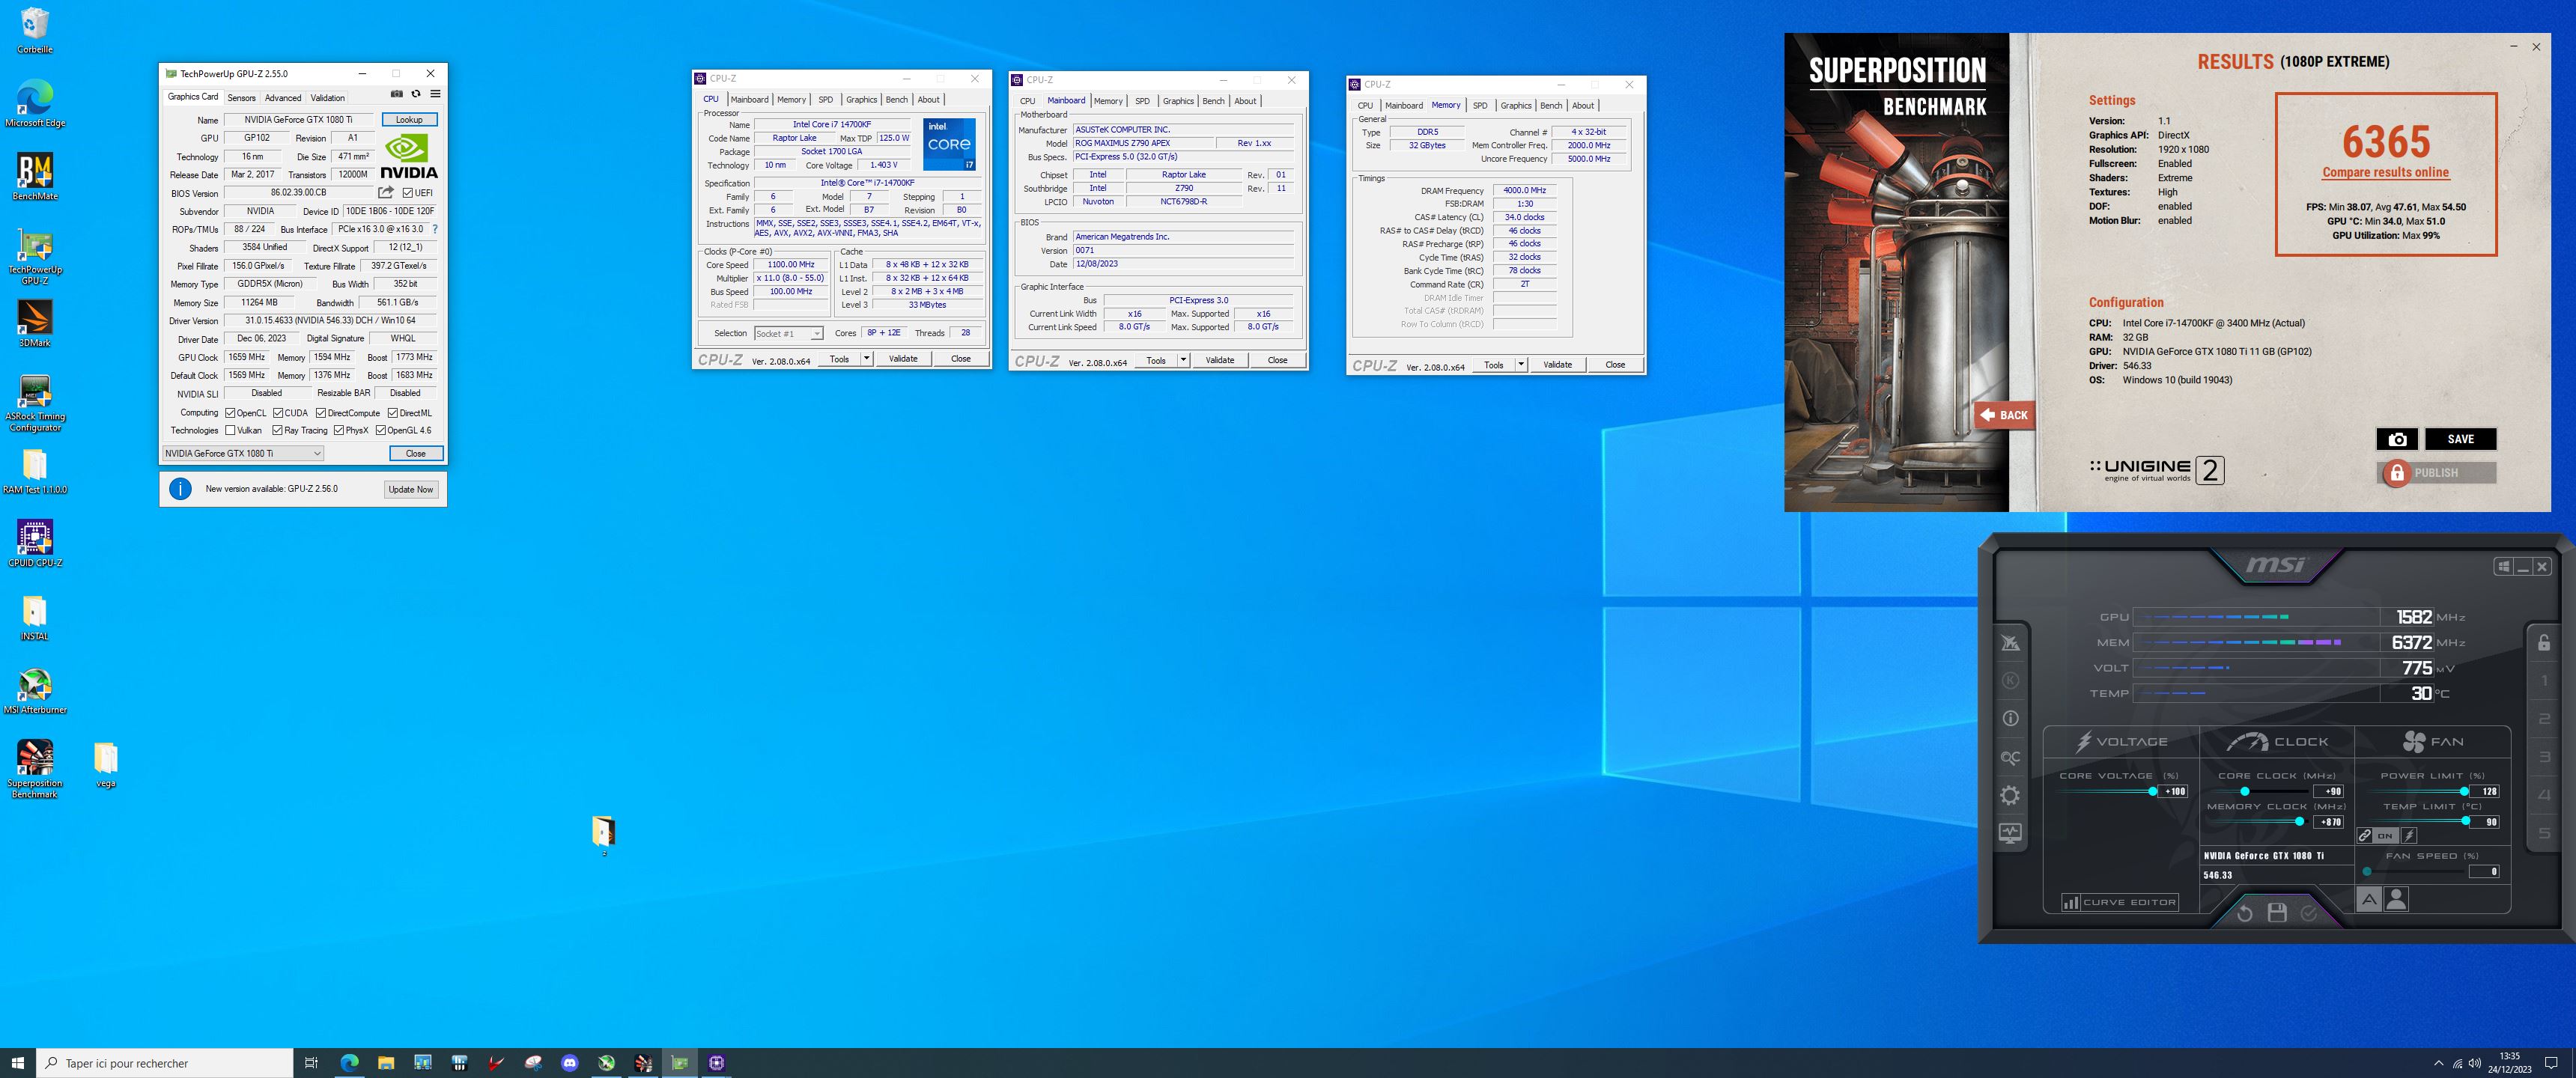Toggle the PhysX checkbox
This screenshot has width=2576, height=1078.
point(338,431)
